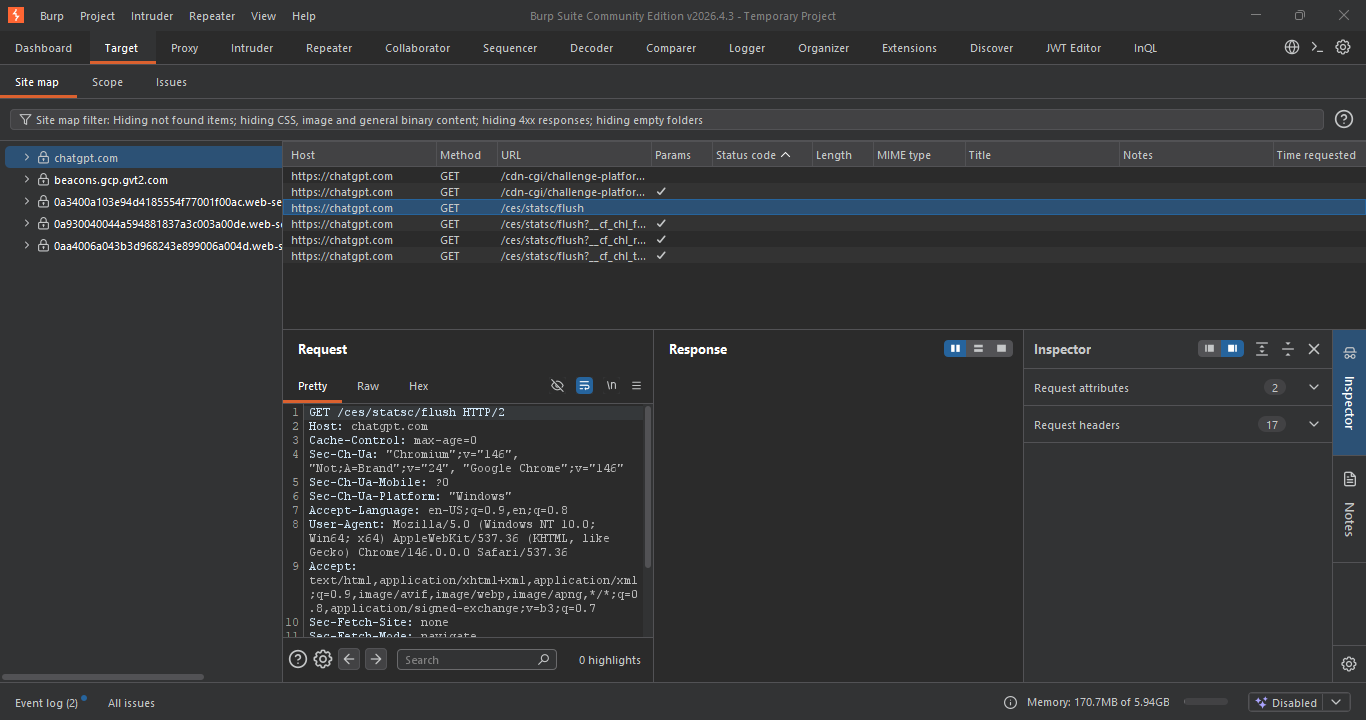
Task: Toggle line wrap in the request editor
Action: (585, 386)
